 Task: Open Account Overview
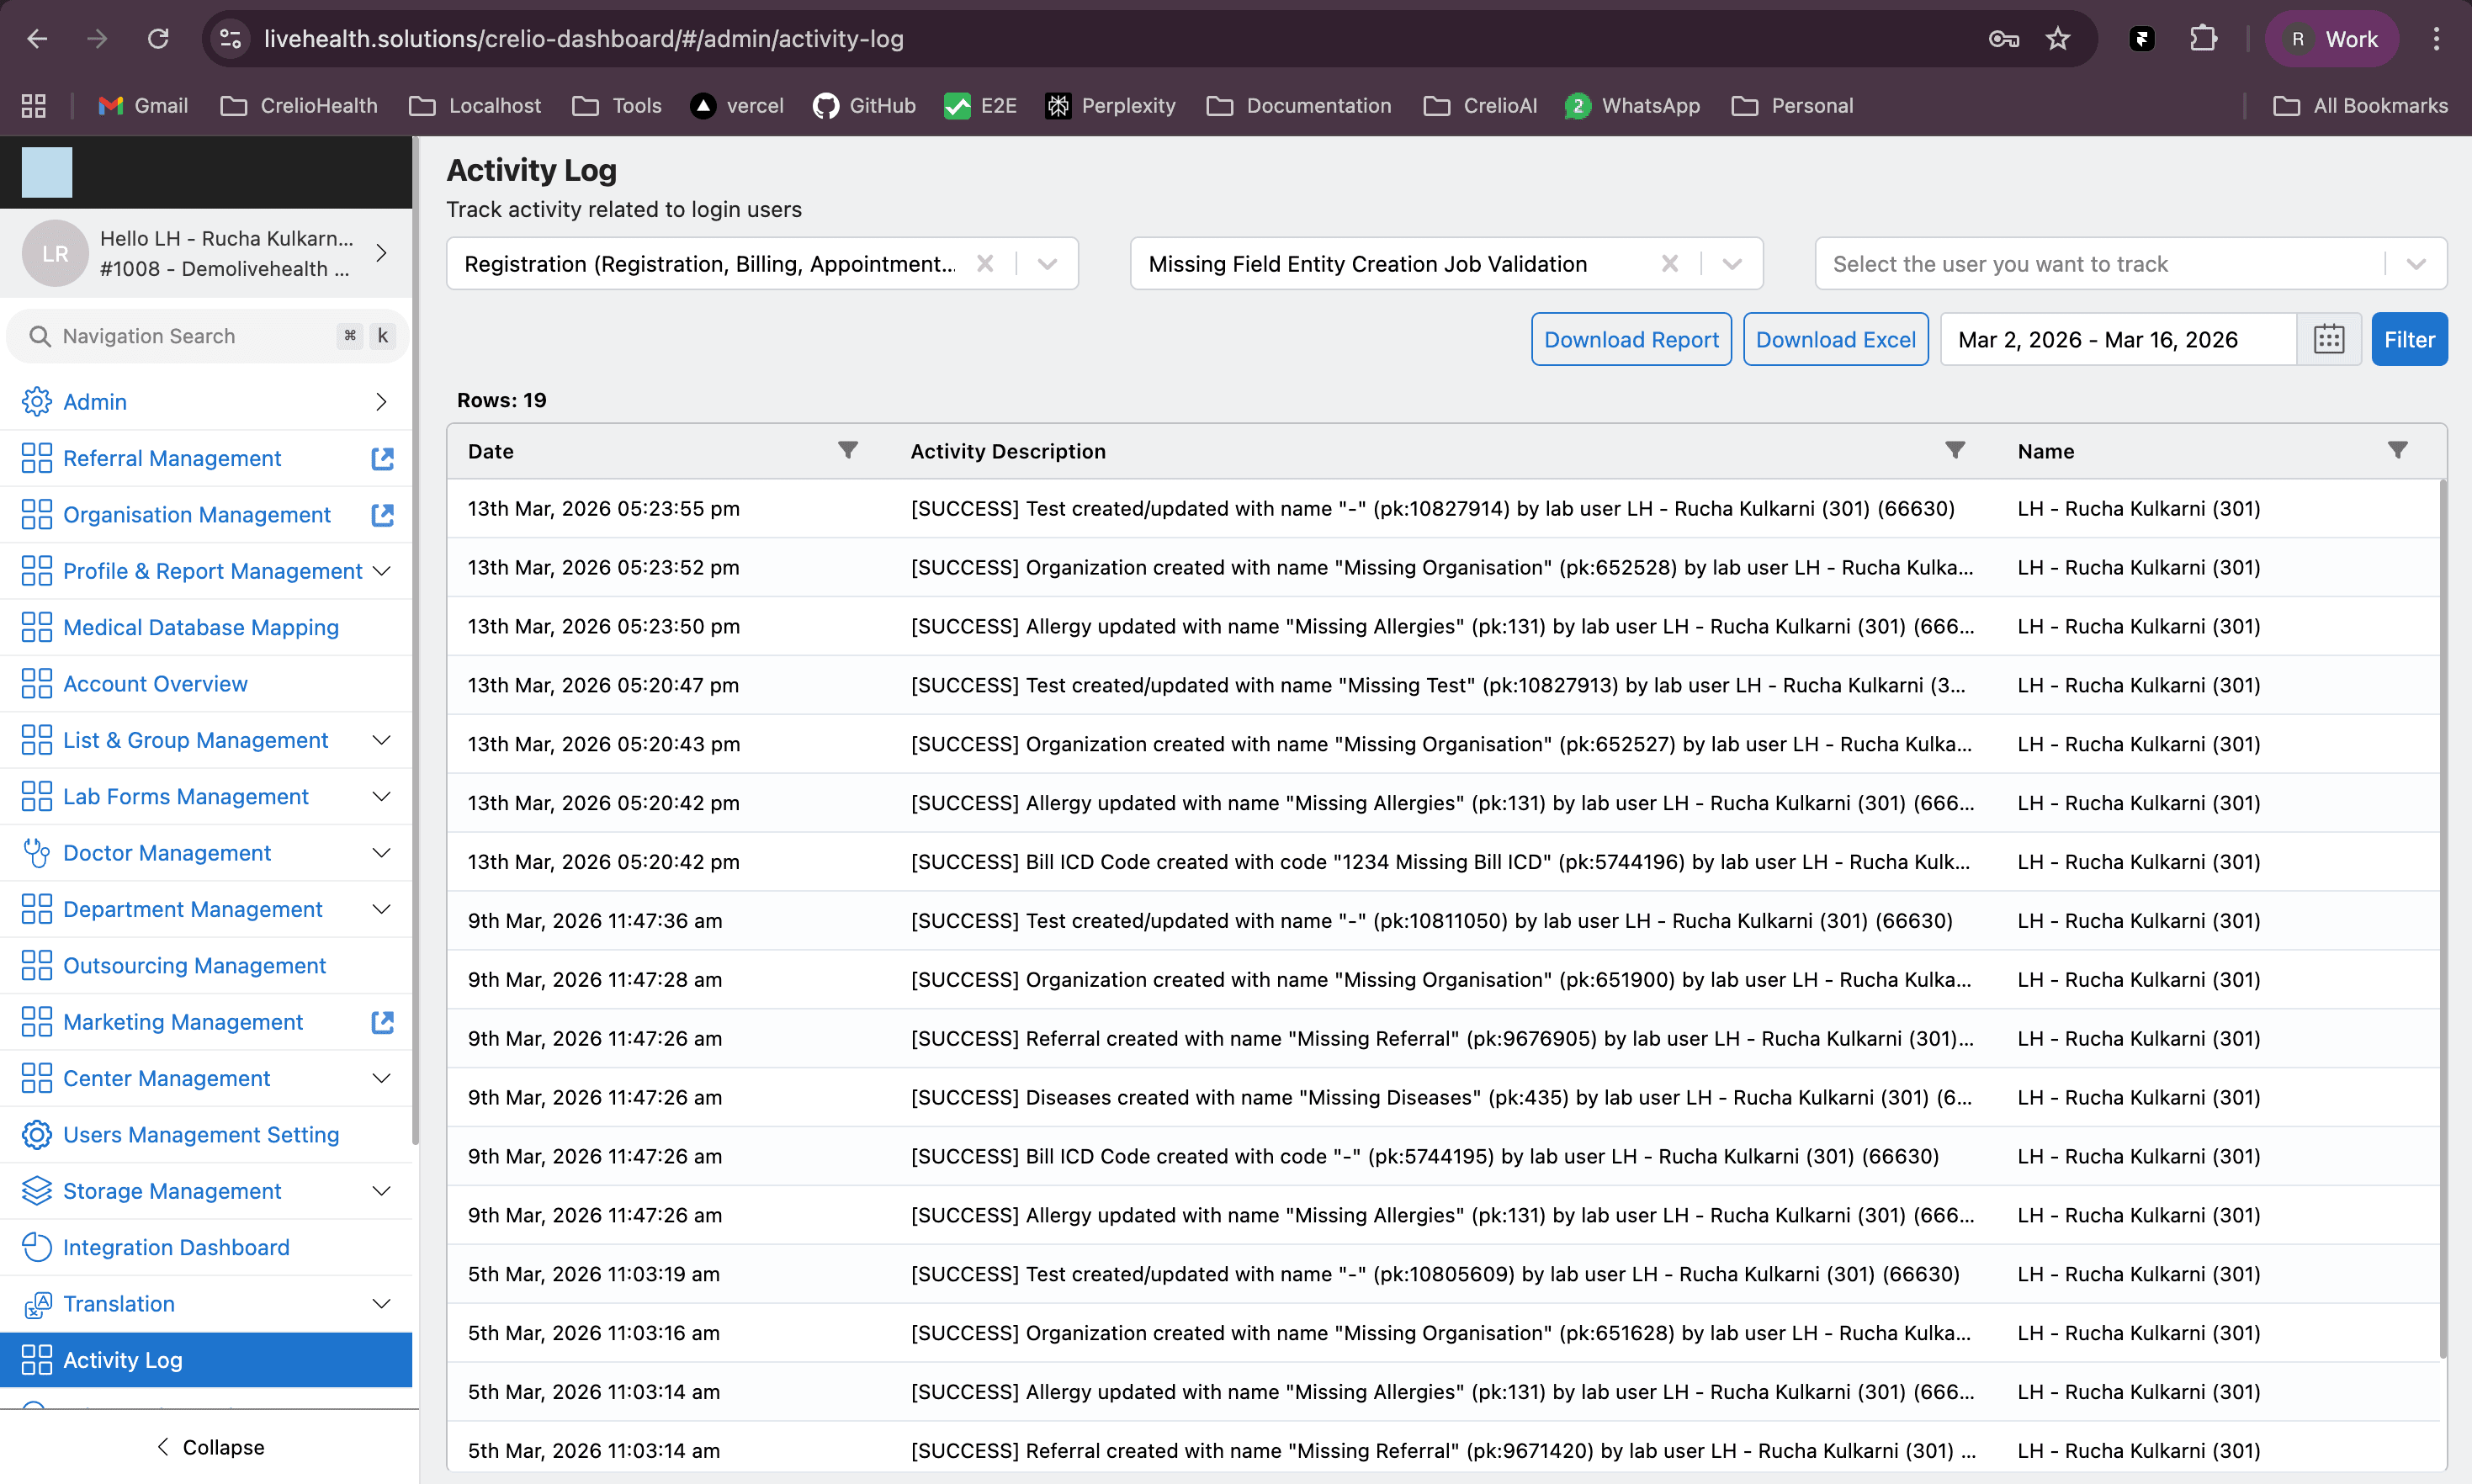[x=206, y=683]
